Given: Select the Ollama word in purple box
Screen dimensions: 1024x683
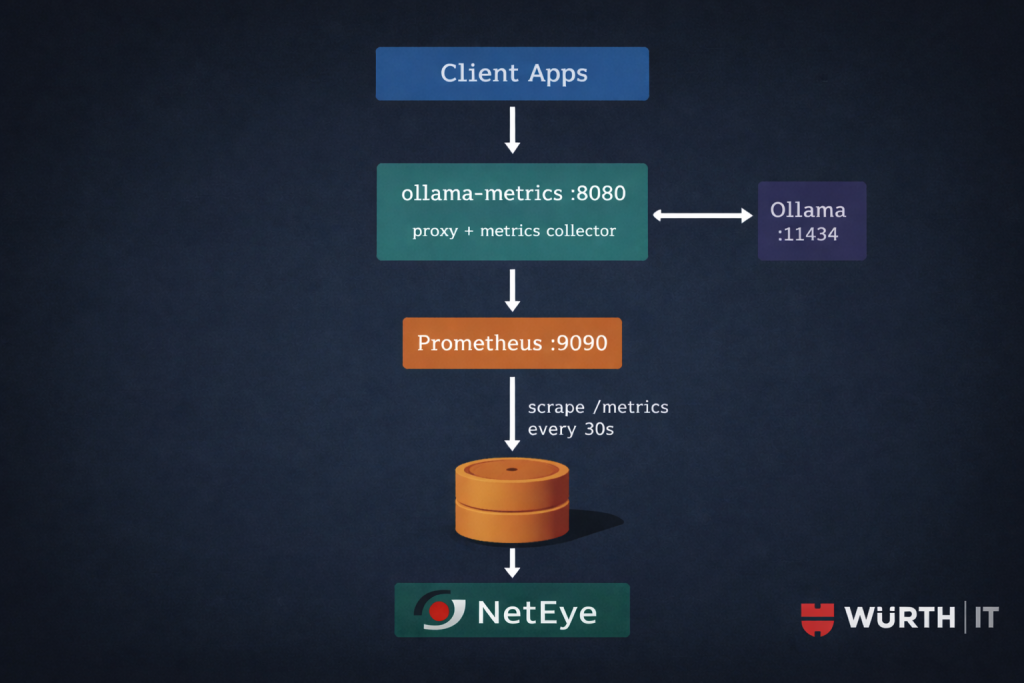Looking at the screenshot, I should [808, 210].
